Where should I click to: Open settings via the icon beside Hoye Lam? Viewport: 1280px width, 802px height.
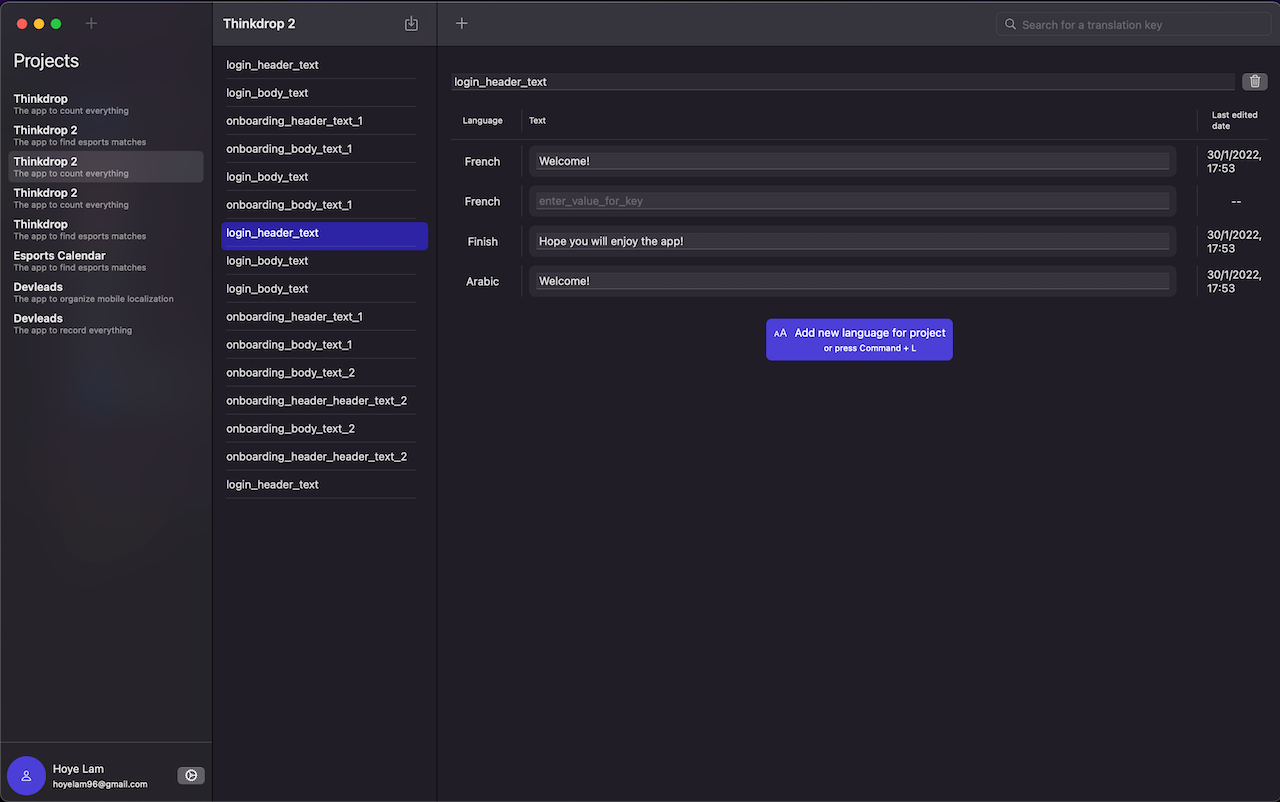[x=191, y=775]
